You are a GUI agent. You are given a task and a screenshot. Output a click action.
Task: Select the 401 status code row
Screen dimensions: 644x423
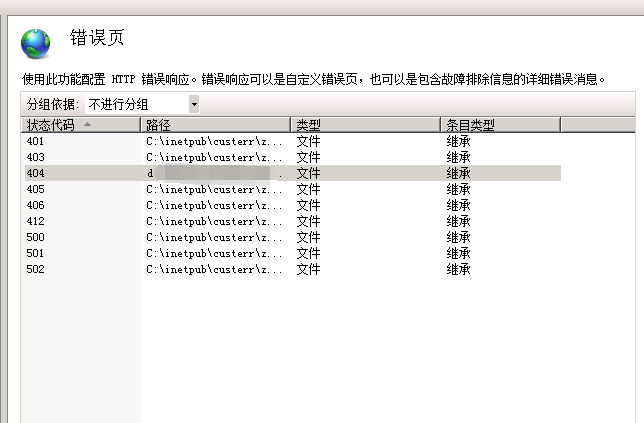35,141
